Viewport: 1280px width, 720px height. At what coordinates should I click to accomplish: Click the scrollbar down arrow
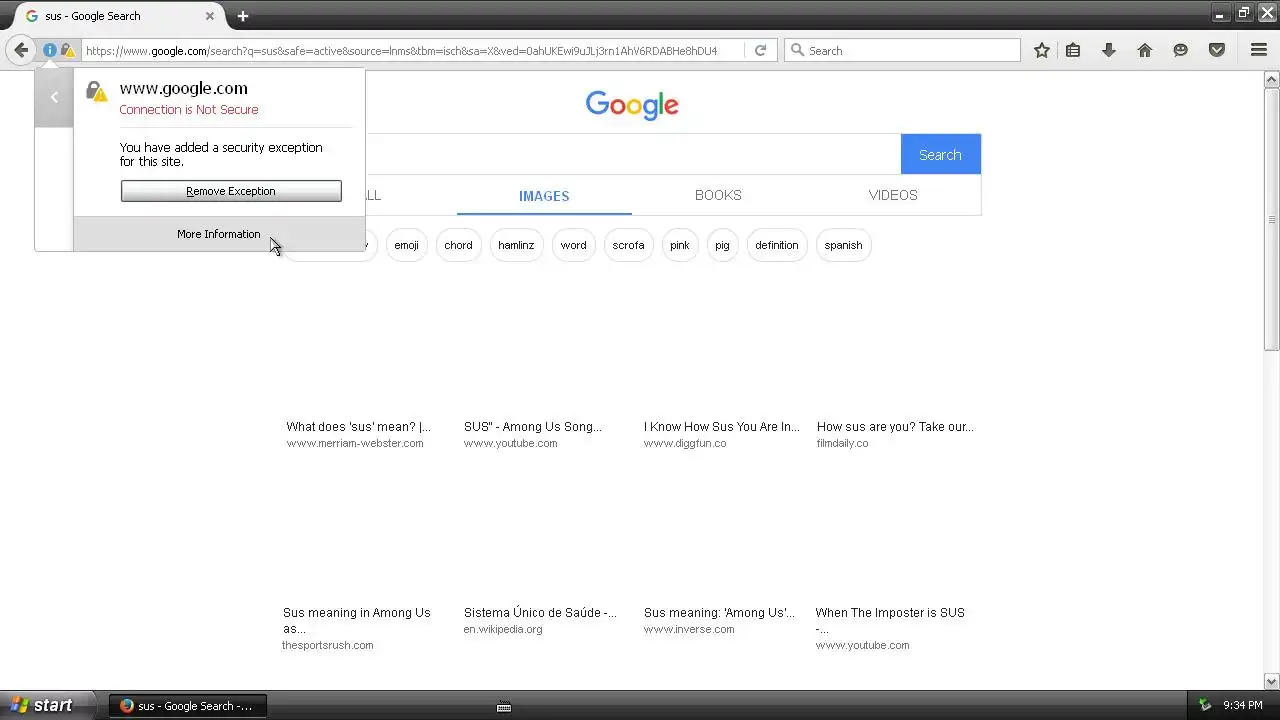(1271, 681)
